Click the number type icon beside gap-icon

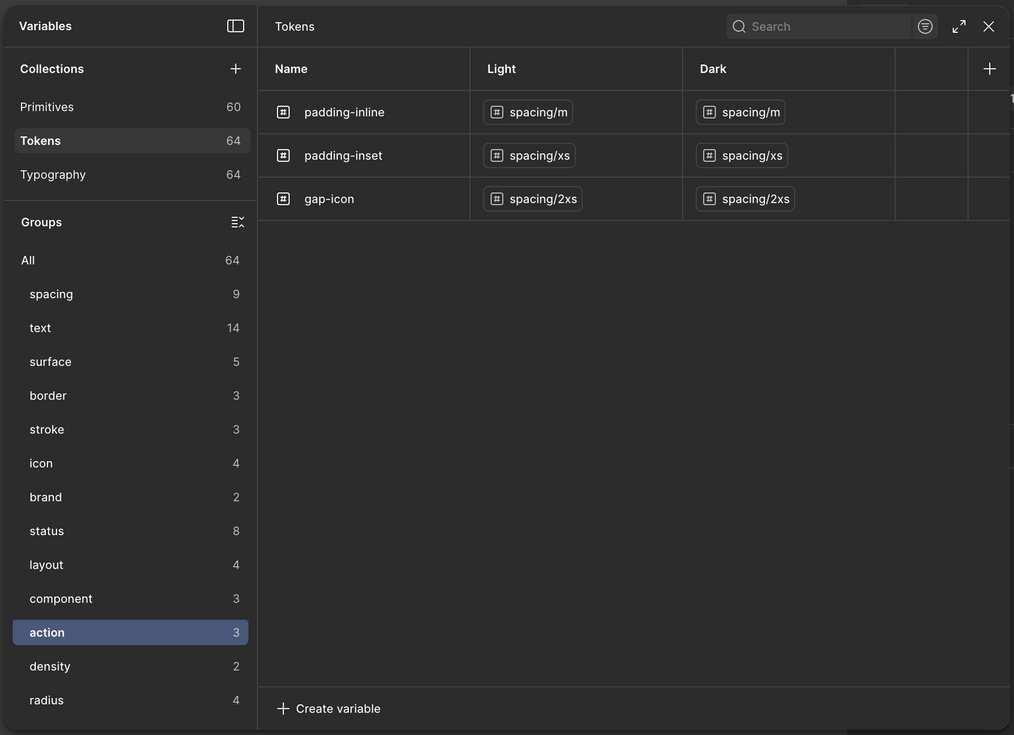(x=283, y=199)
